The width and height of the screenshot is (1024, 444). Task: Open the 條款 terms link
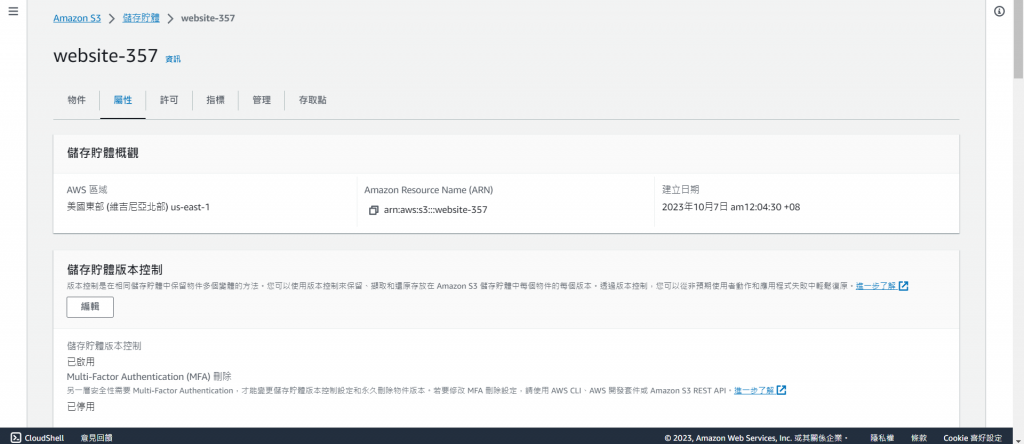pyautogui.click(x=919, y=437)
